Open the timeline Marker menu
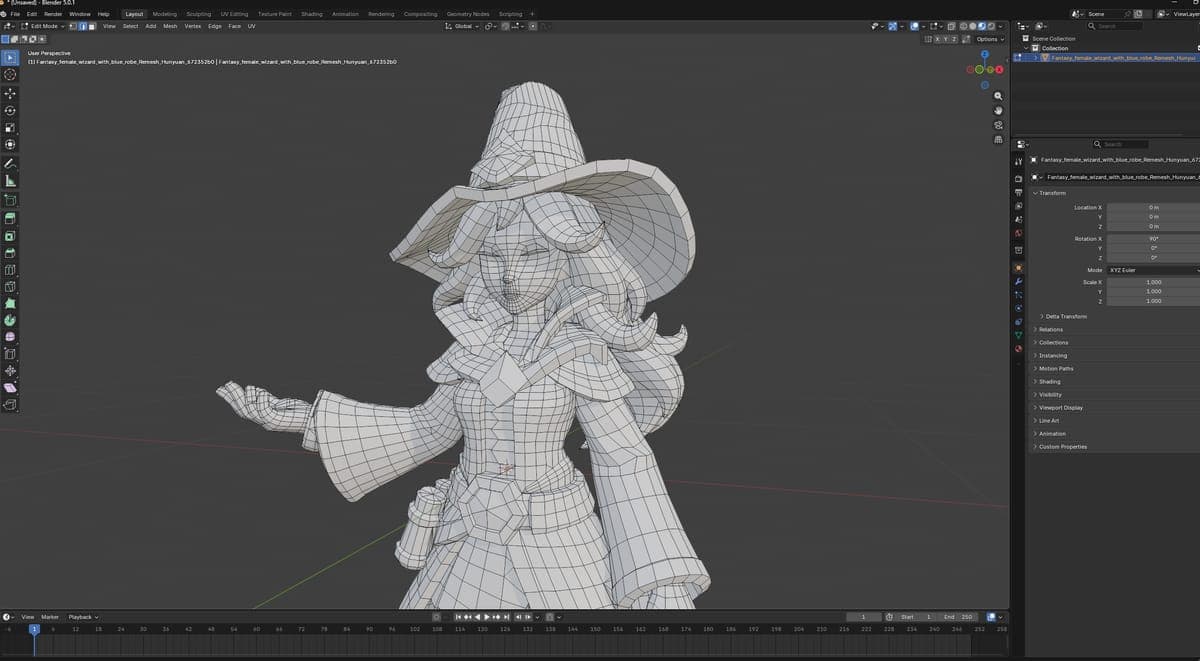Viewport: 1200px width, 661px height. [x=50, y=617]
